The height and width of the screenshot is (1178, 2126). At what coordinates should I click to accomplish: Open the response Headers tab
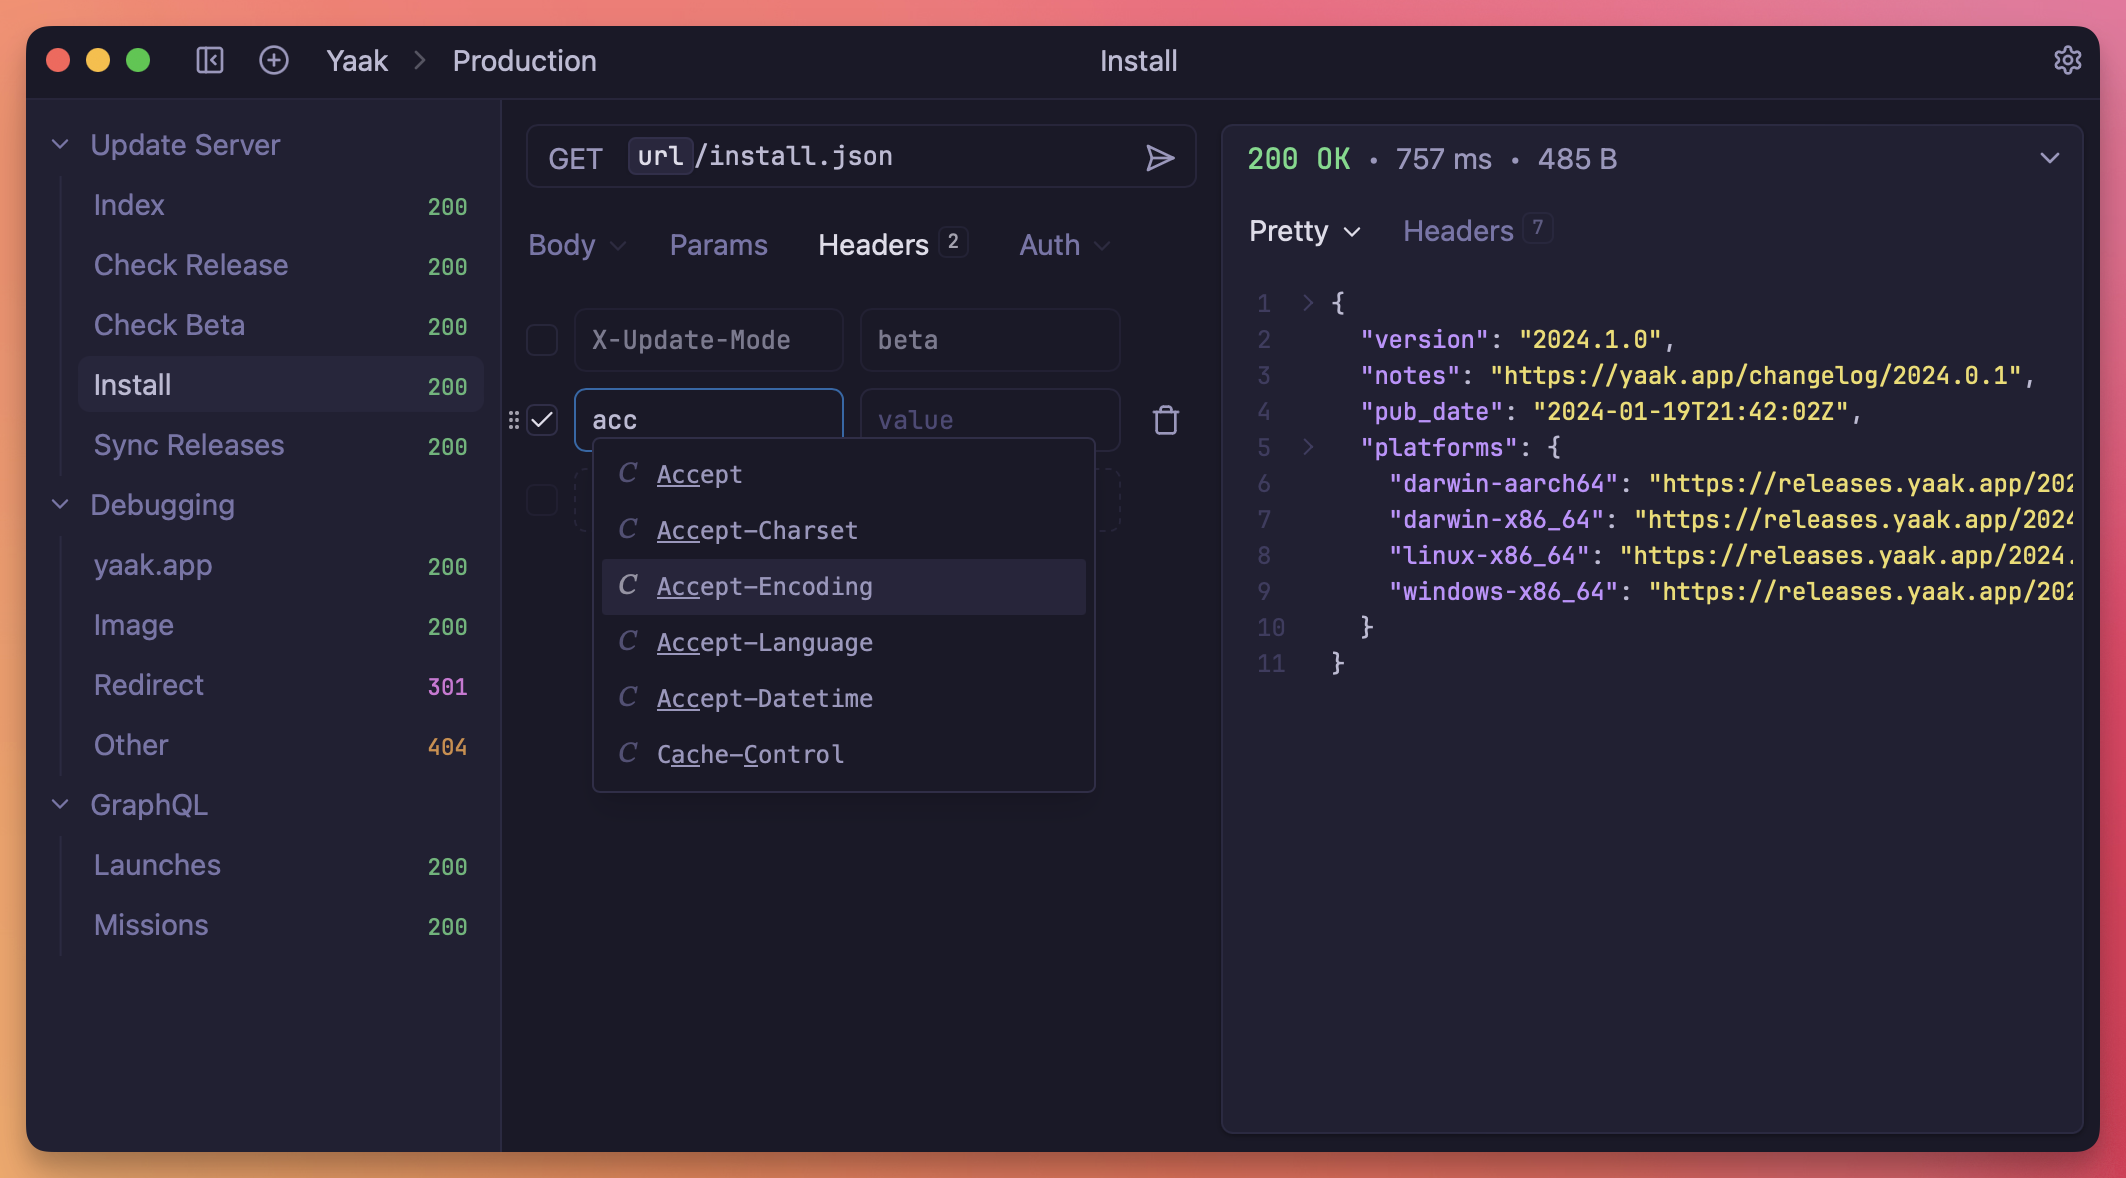pyautogui.click(x=1457, y=231)
